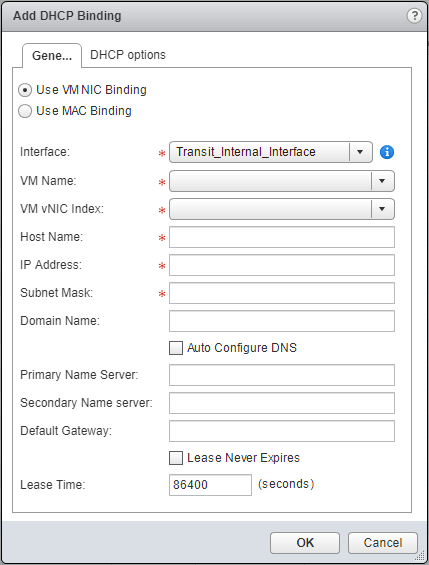Open the VM Name dropdown
The width and height of the screenshot is (429, 565).
pyautogui.click(x=282, y=181)
